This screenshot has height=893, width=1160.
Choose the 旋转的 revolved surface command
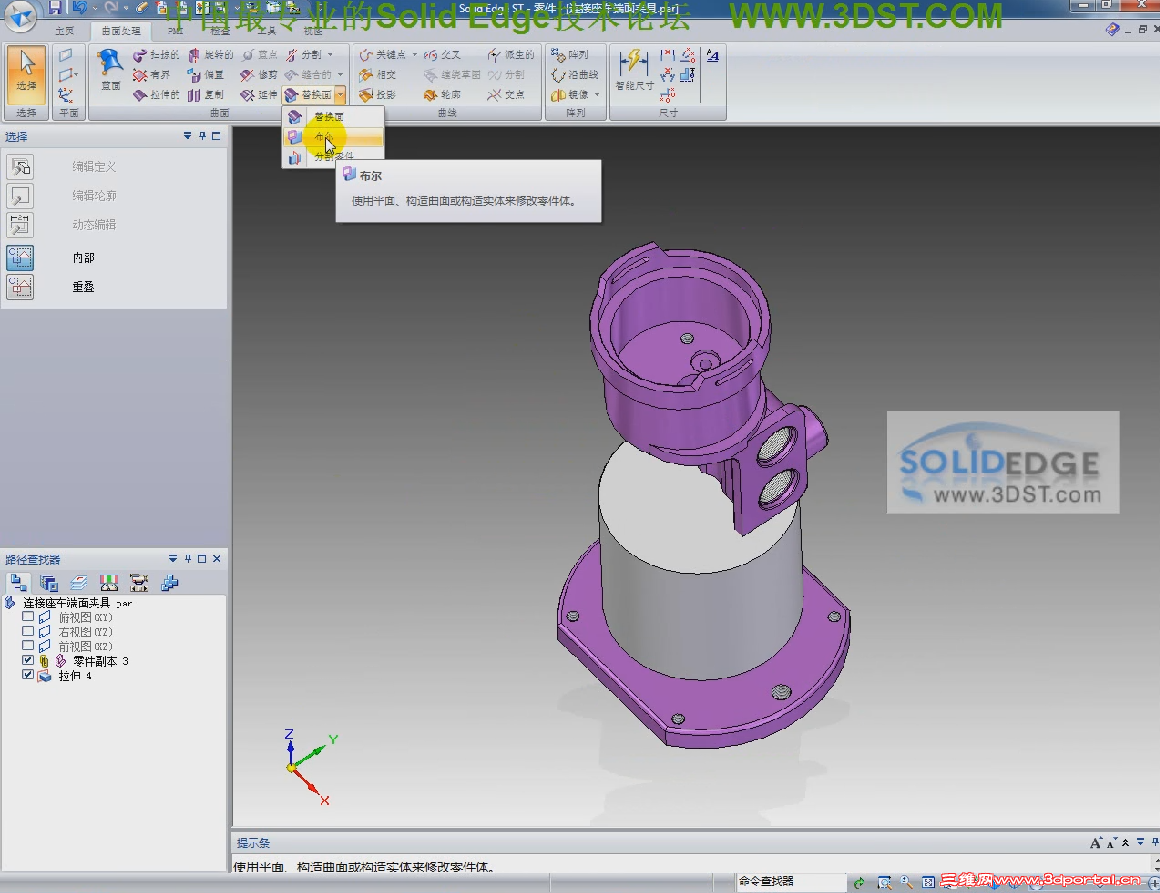[210, 55]
